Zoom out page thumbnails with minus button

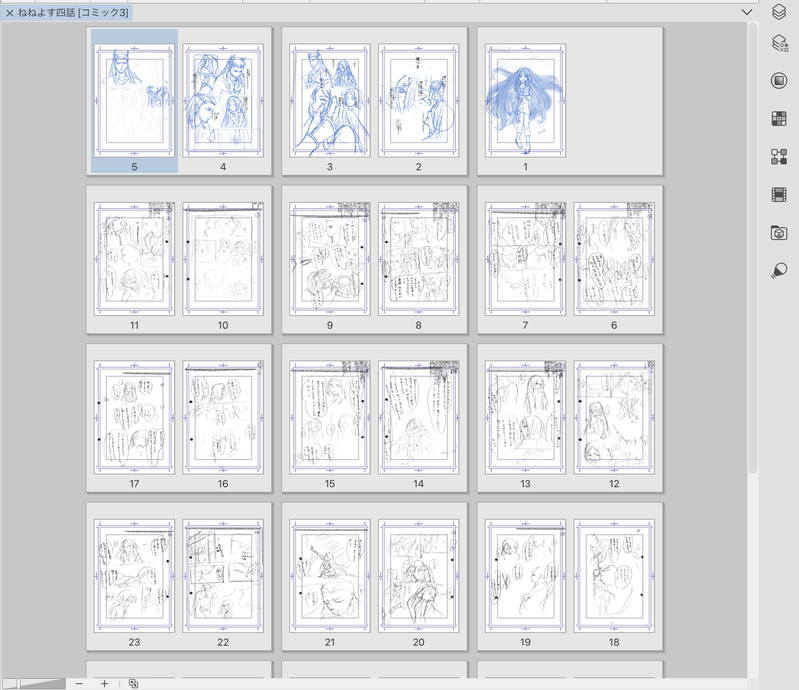point(79,683)
